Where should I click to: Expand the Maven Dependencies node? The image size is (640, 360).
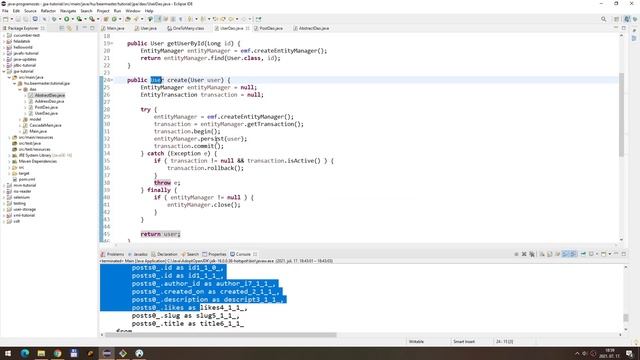click(9, 162)
